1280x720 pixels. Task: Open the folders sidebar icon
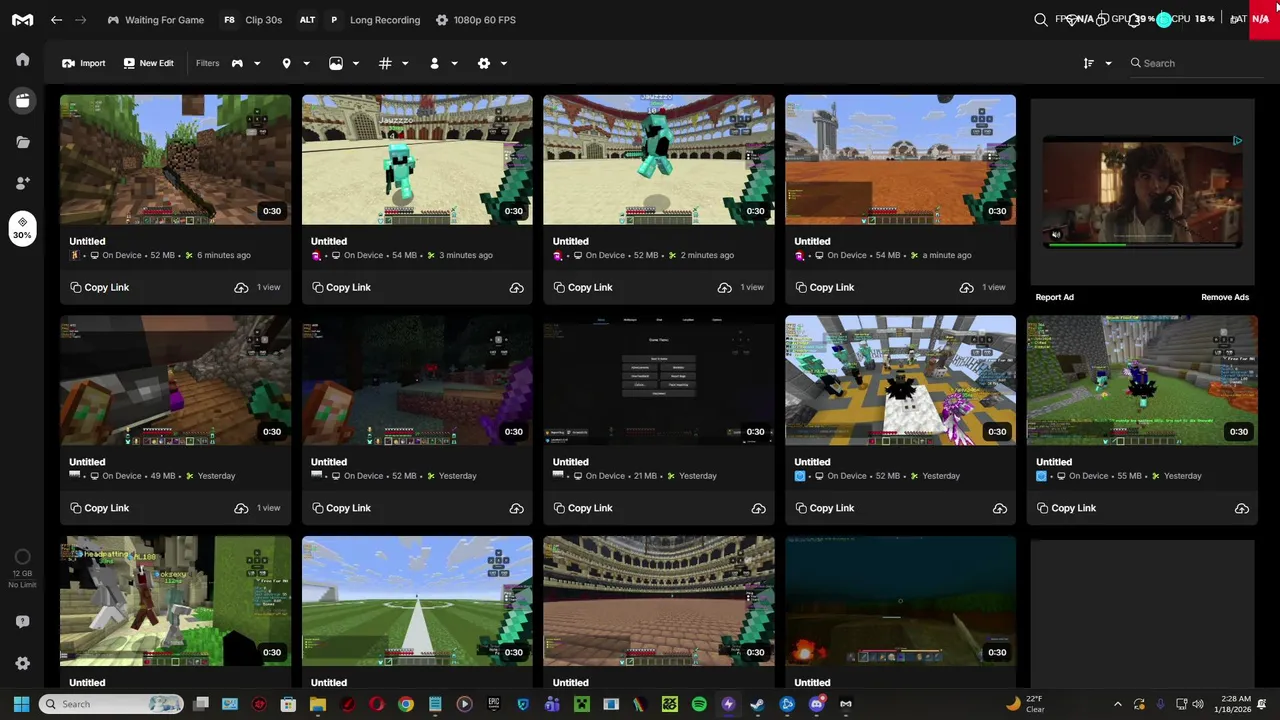click(x=22, y=142)
